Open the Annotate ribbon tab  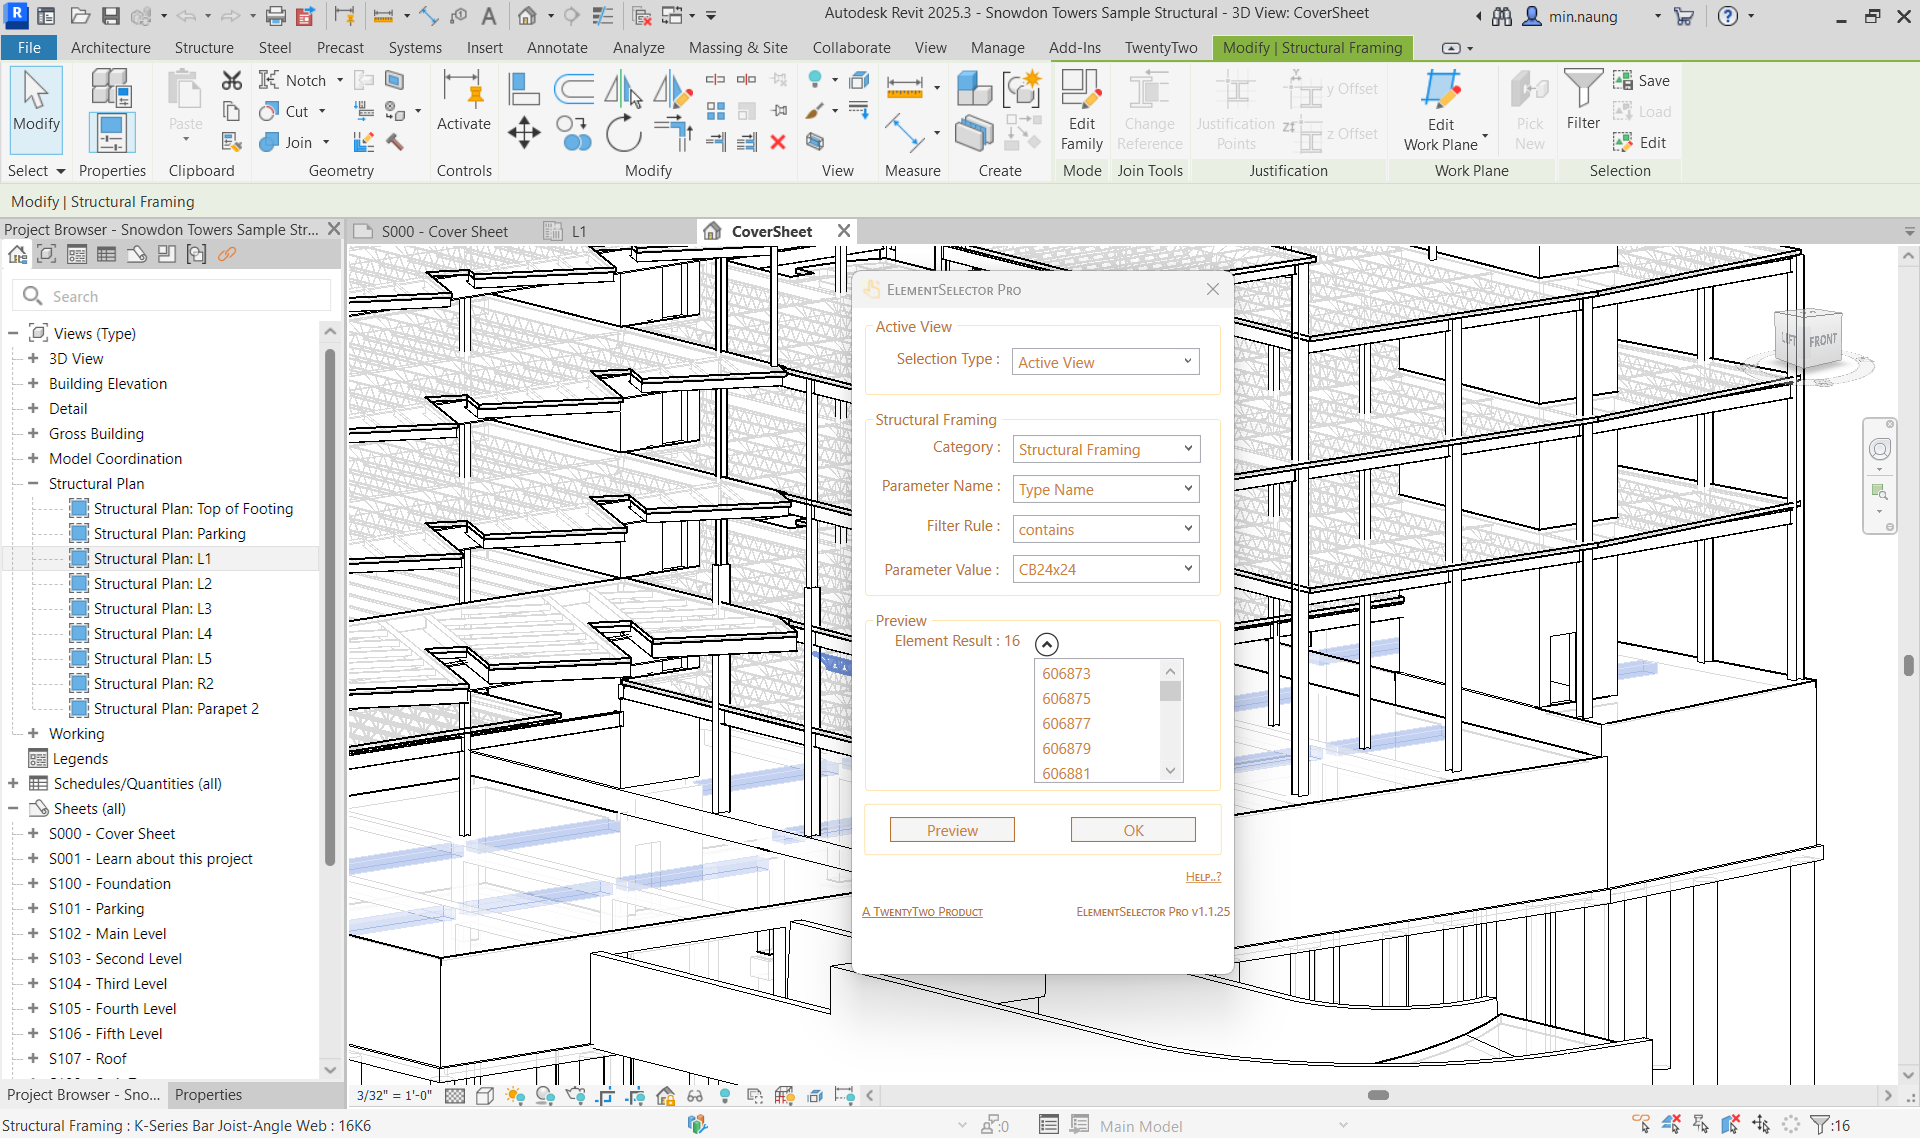(557, 47)
